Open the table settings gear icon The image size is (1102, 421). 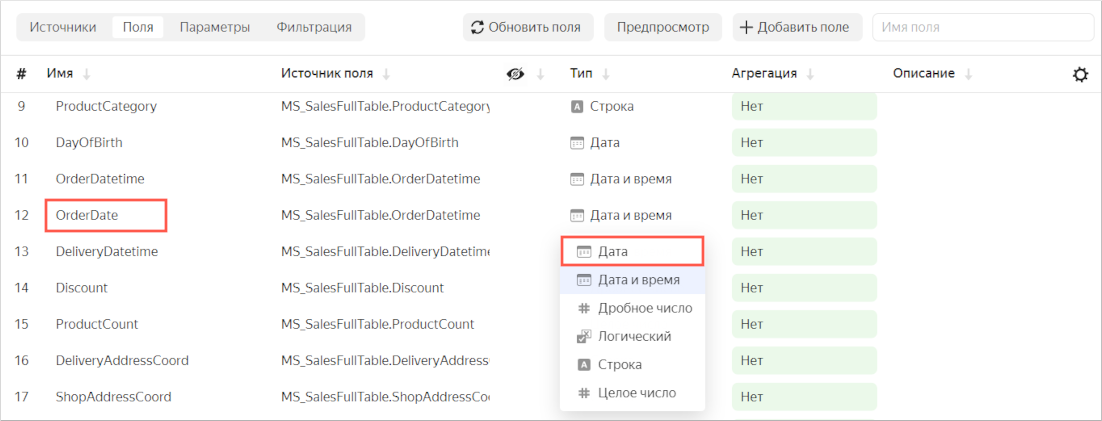[1080, 74]
